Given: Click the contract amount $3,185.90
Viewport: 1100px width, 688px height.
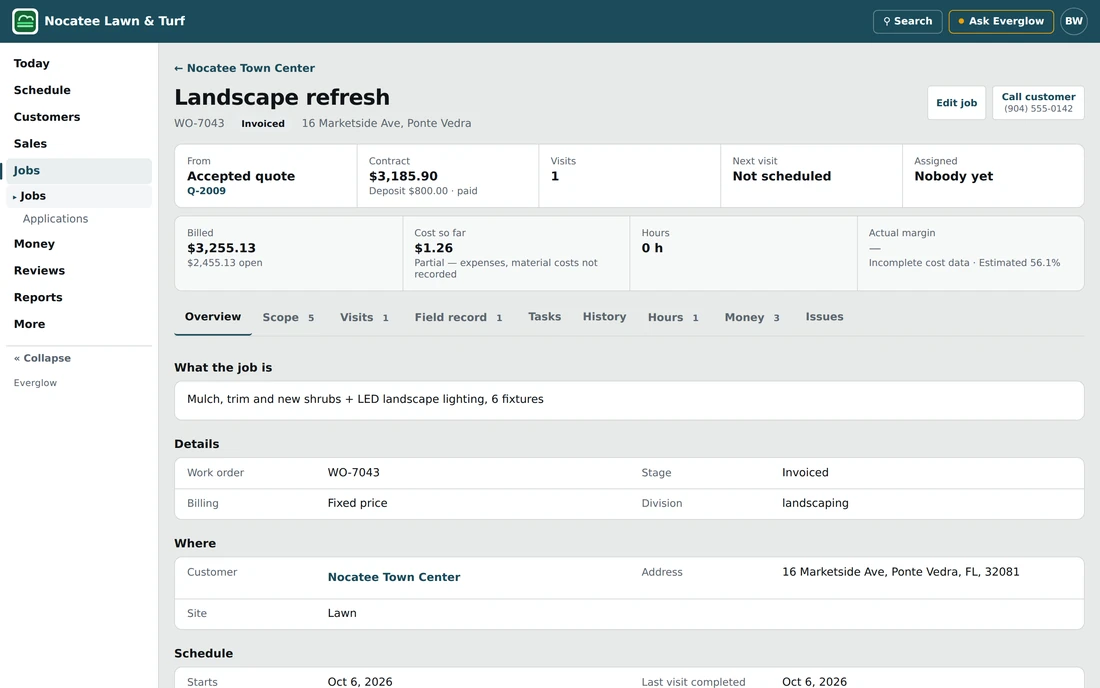Looking at the screenshot, I should click(x=403, y=176).
